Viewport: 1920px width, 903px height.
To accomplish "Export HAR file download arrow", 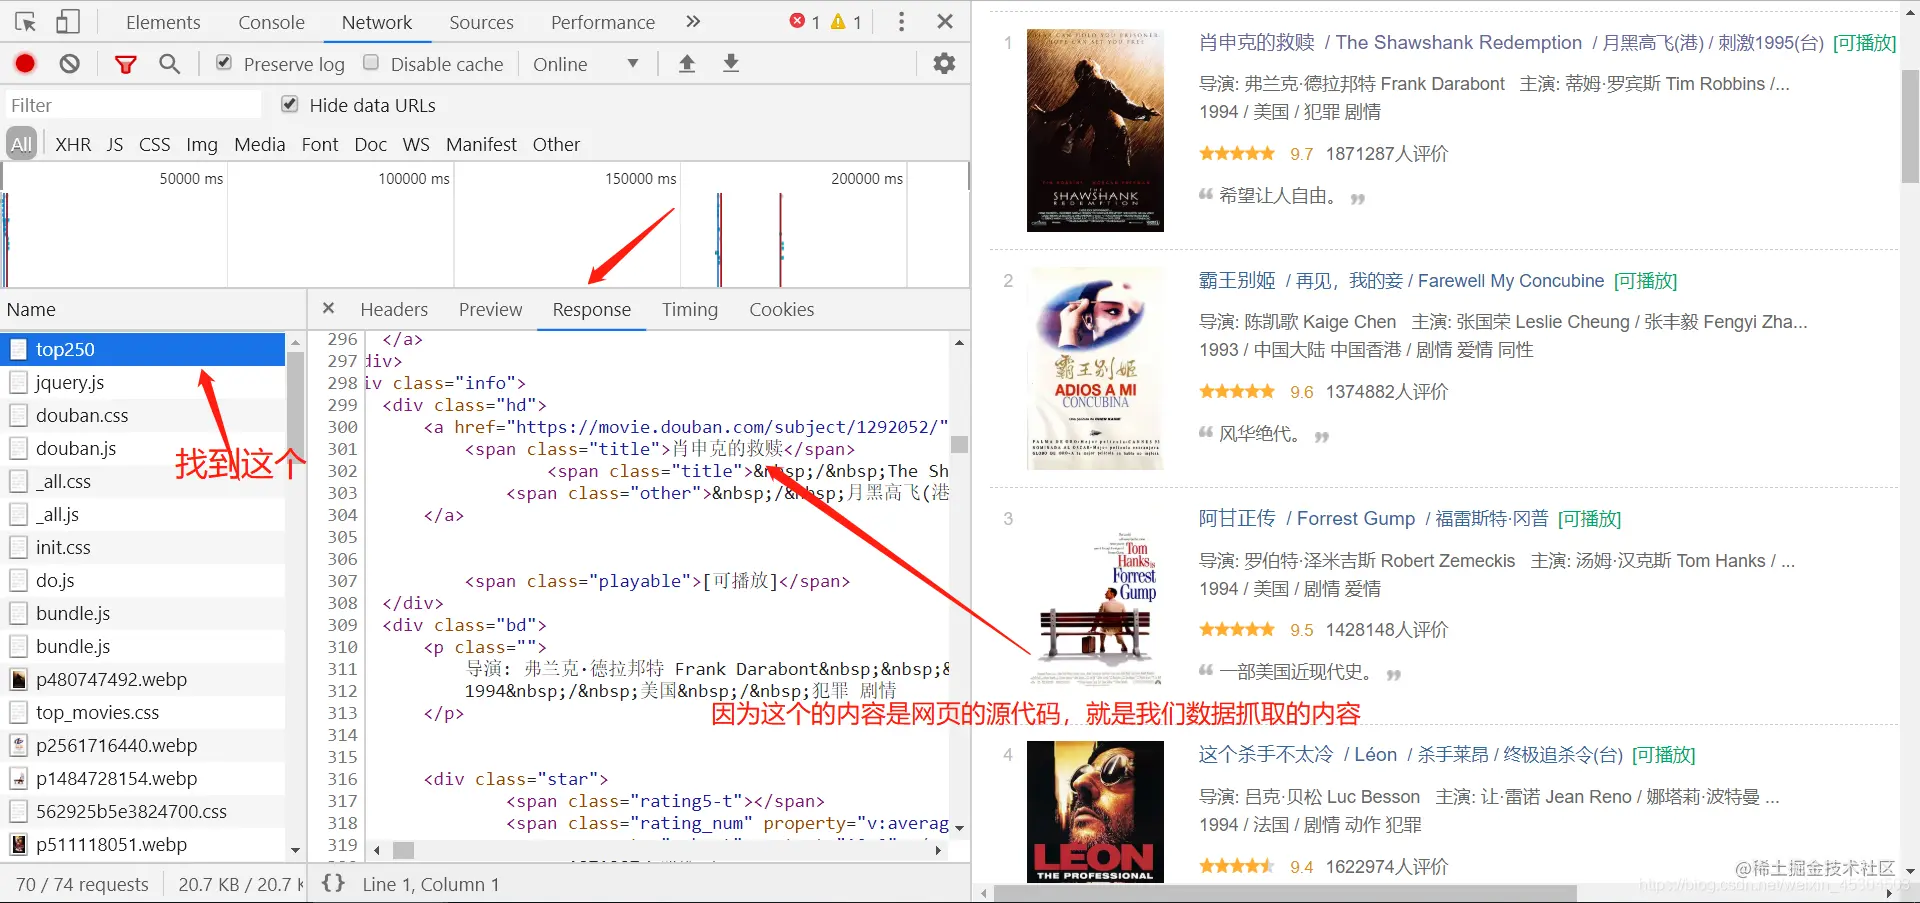I will tap(731, 64).
